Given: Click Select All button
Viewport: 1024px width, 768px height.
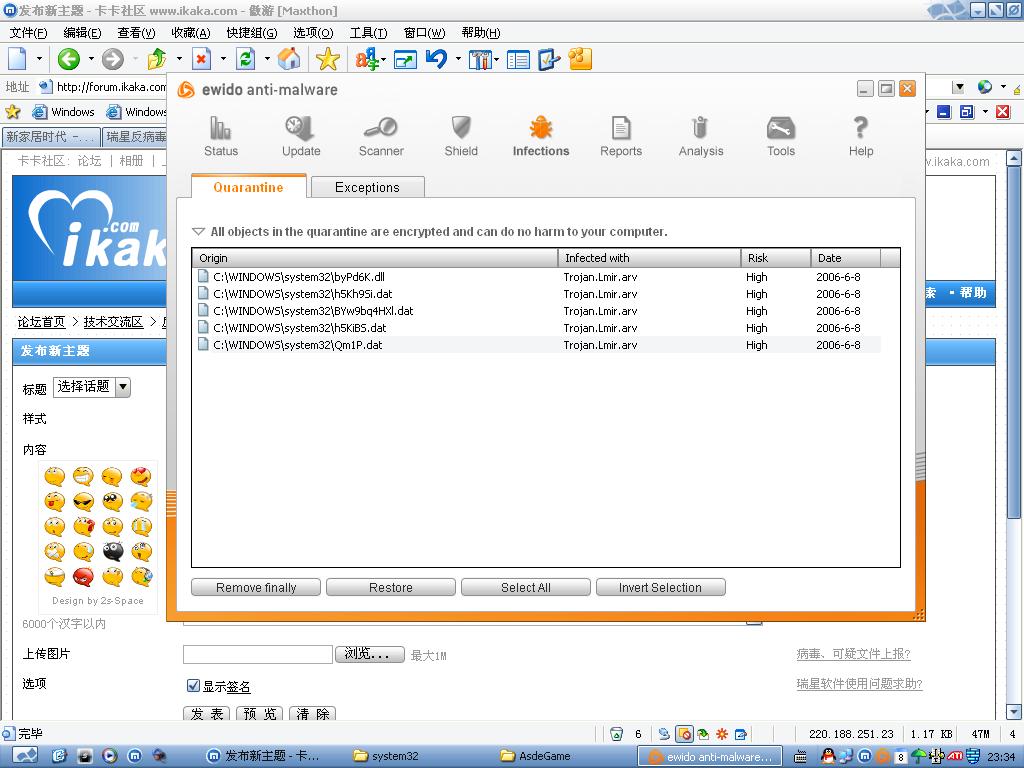Looking at the screenshot, I should (526, 588).
